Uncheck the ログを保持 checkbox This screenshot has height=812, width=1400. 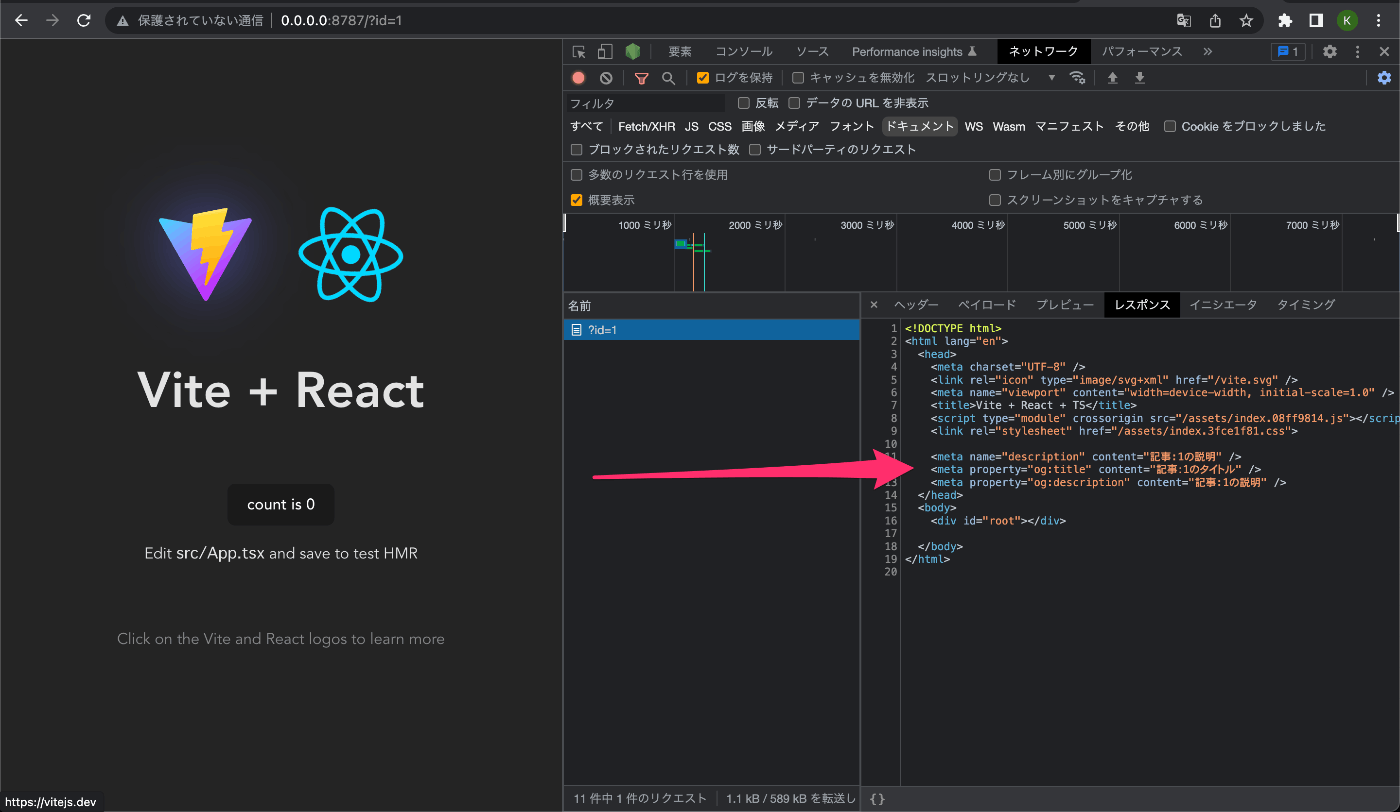(703, 78)
